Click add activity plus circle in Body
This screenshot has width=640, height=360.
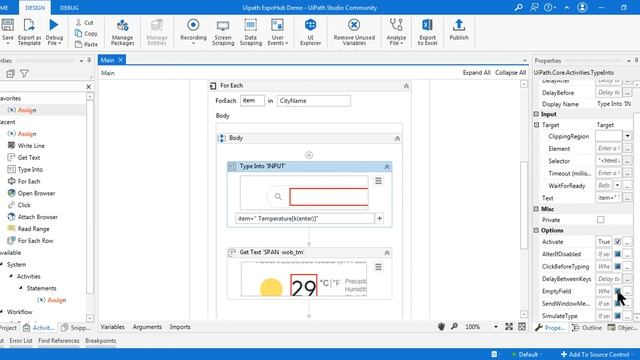tap(309, 155)
